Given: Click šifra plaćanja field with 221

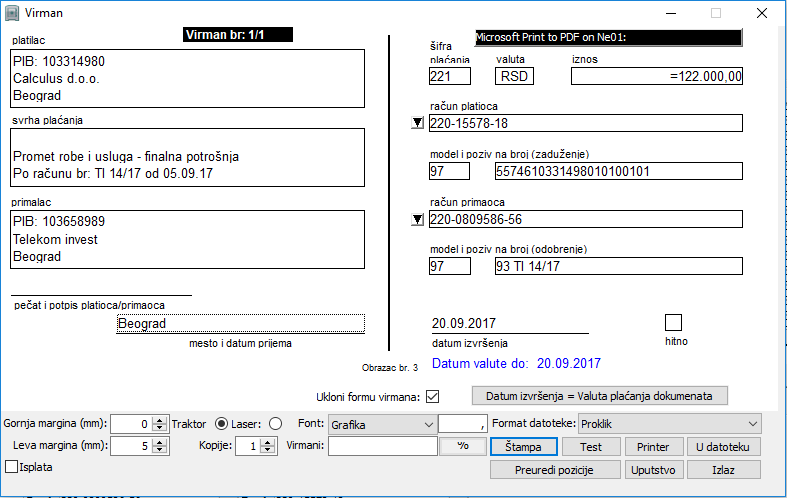Looking at the screenshot, I should 450,76.
